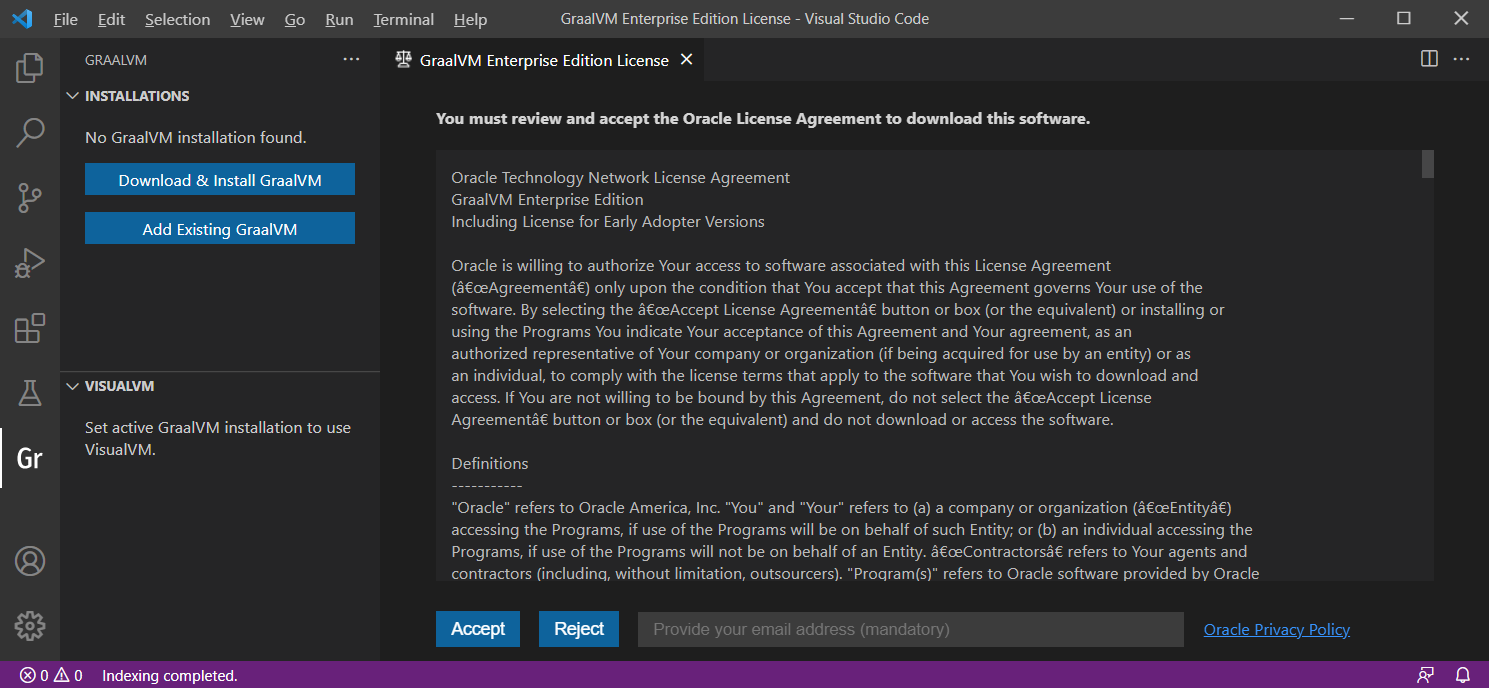Open the feedback icon in status bar
Screen dimensions: 1489x688
pos(1426,676)
